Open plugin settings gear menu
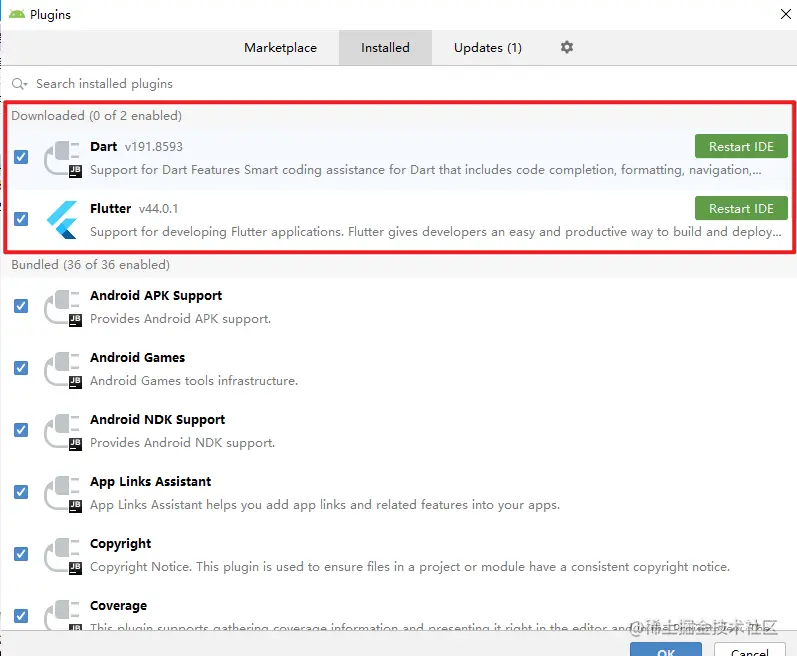Screen dimensions: 797x656 pyautogui.click(x=567, y=47)
